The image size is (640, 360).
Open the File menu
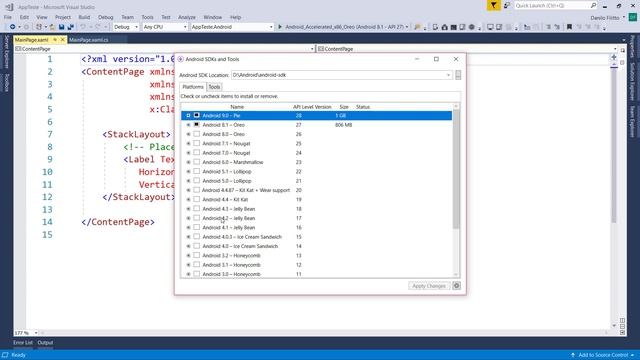(x=8, y=17)
